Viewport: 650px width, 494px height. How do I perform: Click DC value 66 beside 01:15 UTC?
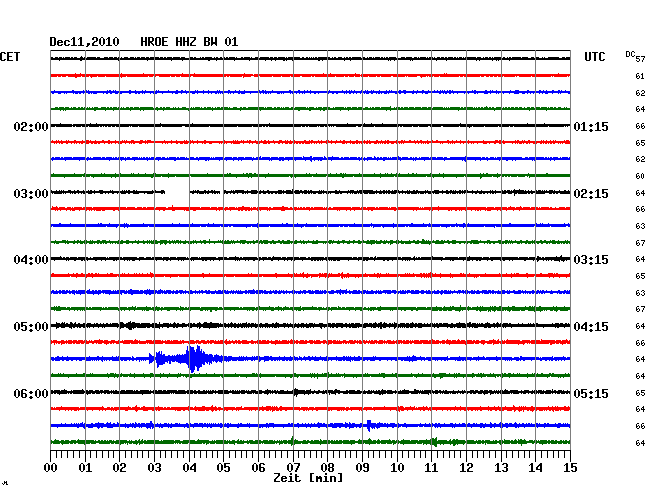(640, 126)
